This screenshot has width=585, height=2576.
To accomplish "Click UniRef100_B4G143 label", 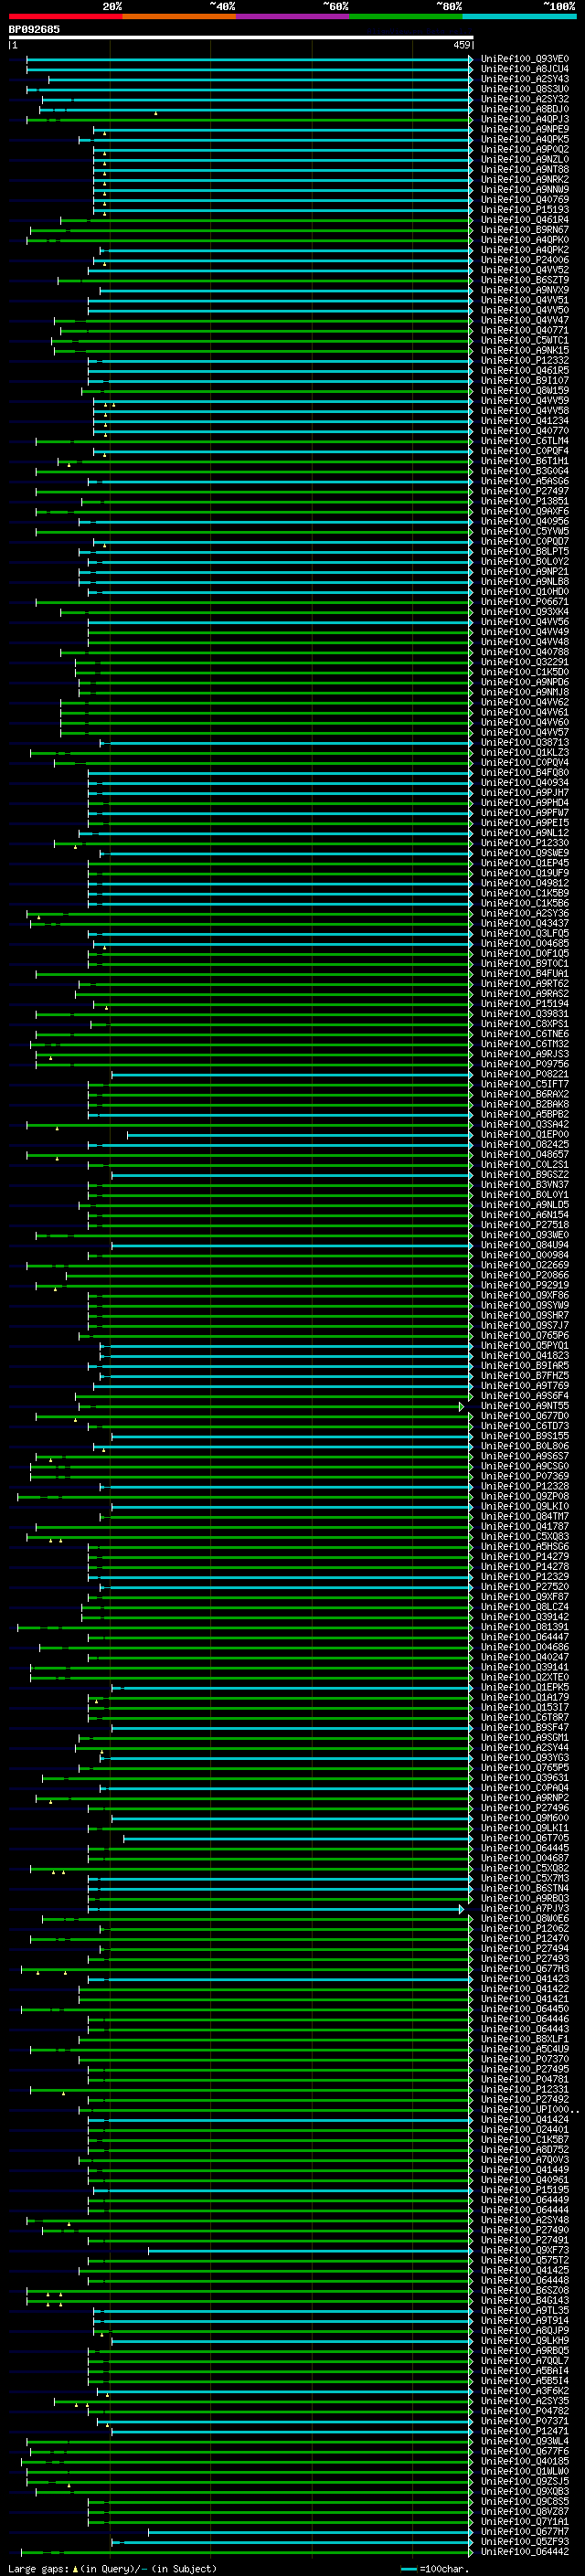I will click(x=524, y=2301).
